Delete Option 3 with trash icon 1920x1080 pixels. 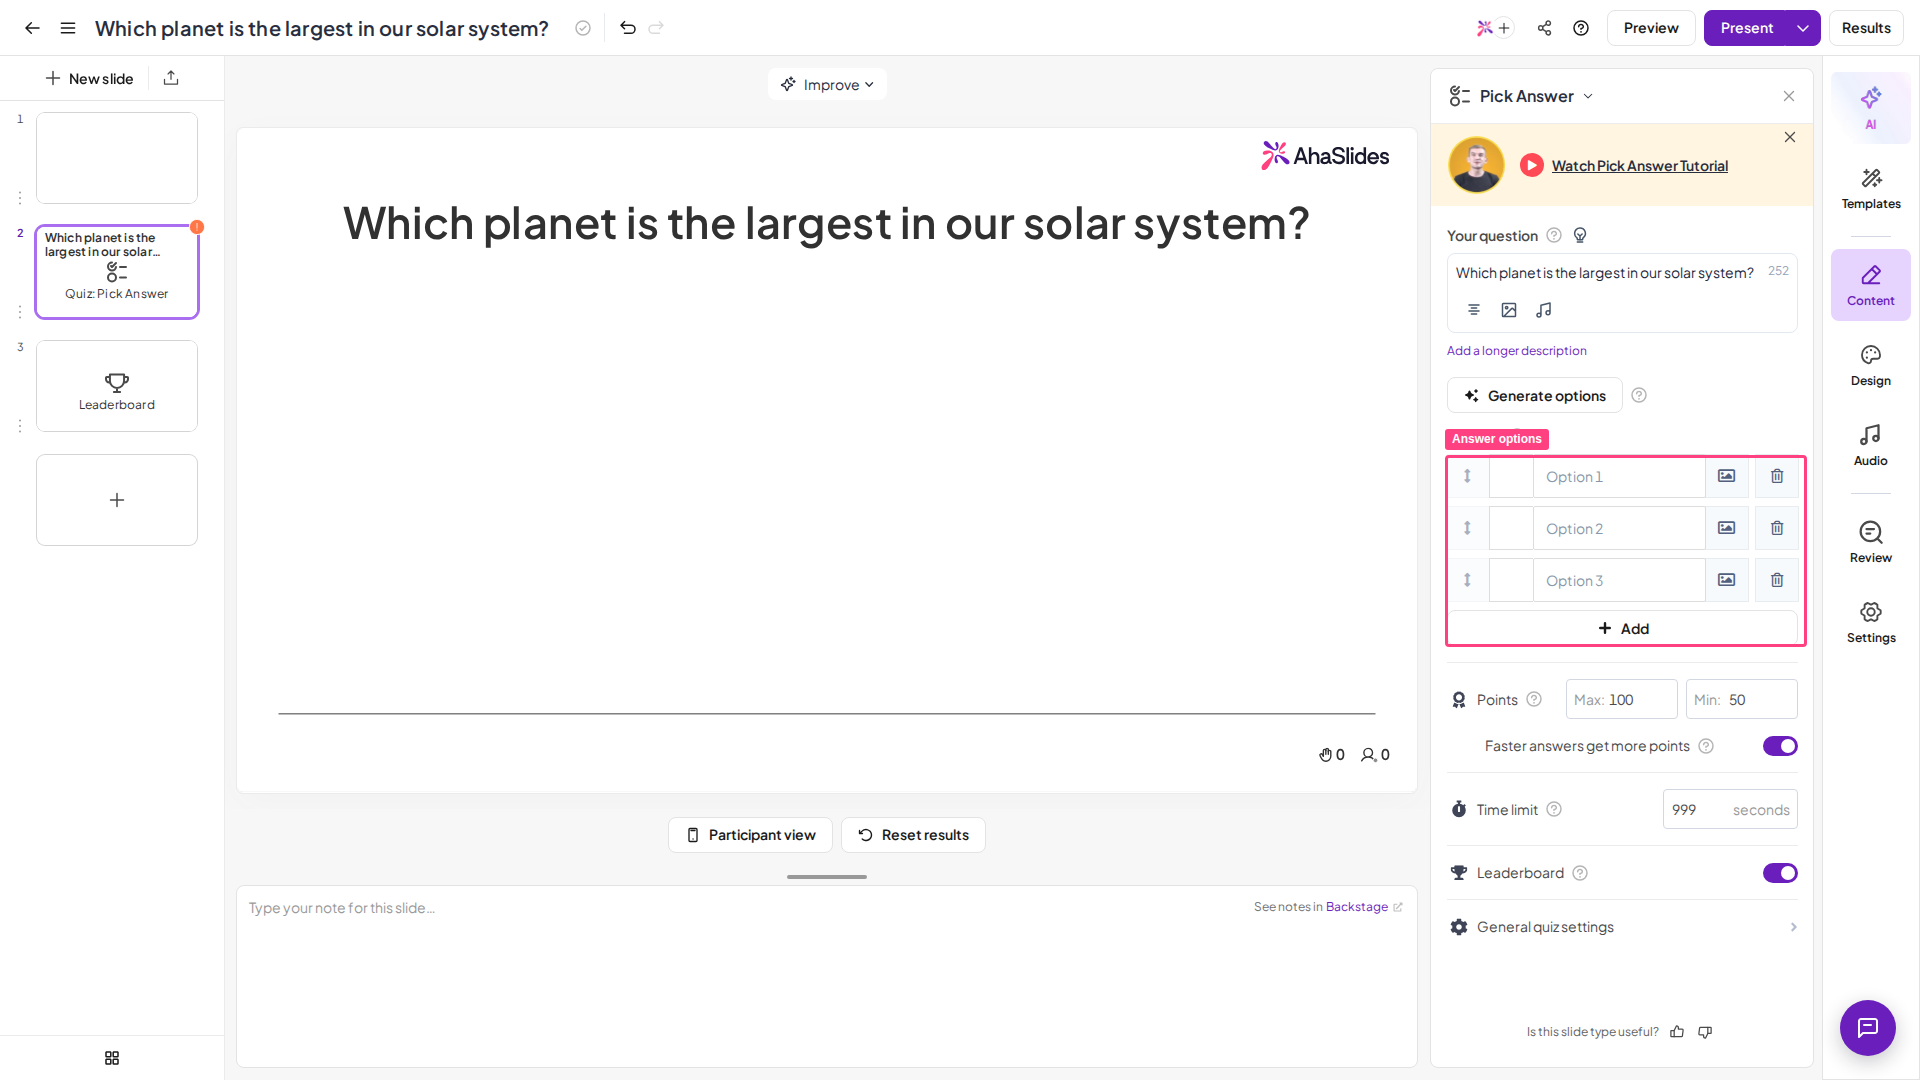1777,580
